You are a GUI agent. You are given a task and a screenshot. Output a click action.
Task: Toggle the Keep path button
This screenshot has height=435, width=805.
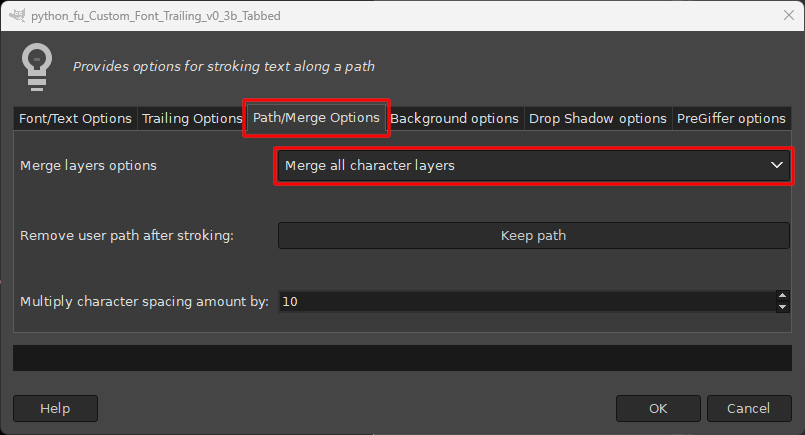[x=533, y=235]
